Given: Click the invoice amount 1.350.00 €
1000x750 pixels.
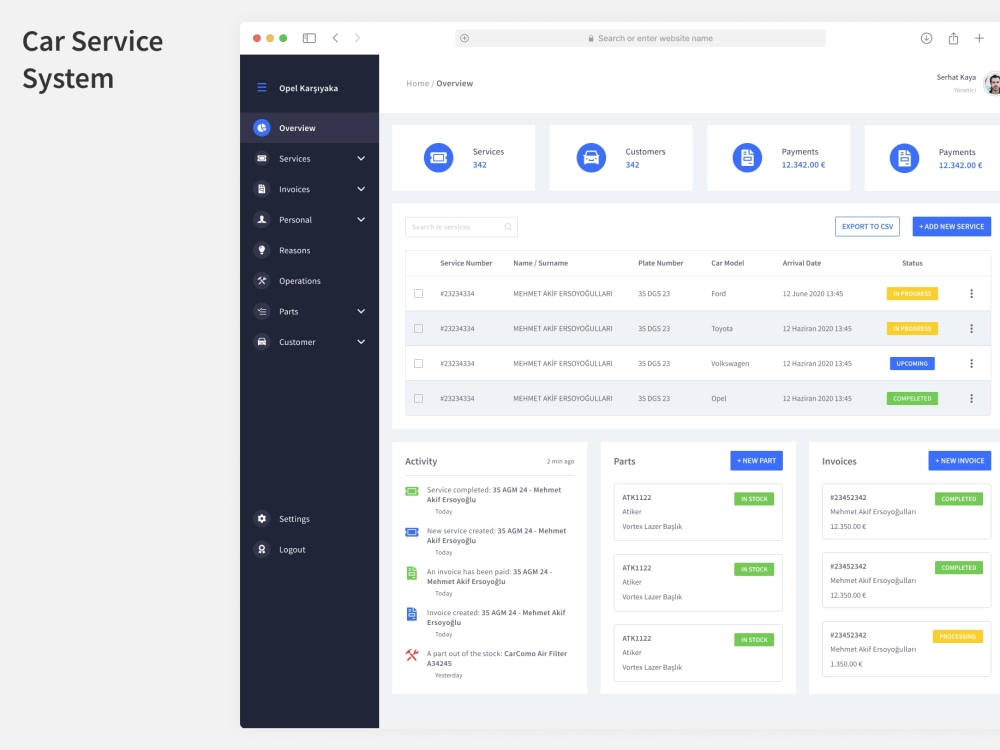Looking at the screenshot, I should point(846,664).
